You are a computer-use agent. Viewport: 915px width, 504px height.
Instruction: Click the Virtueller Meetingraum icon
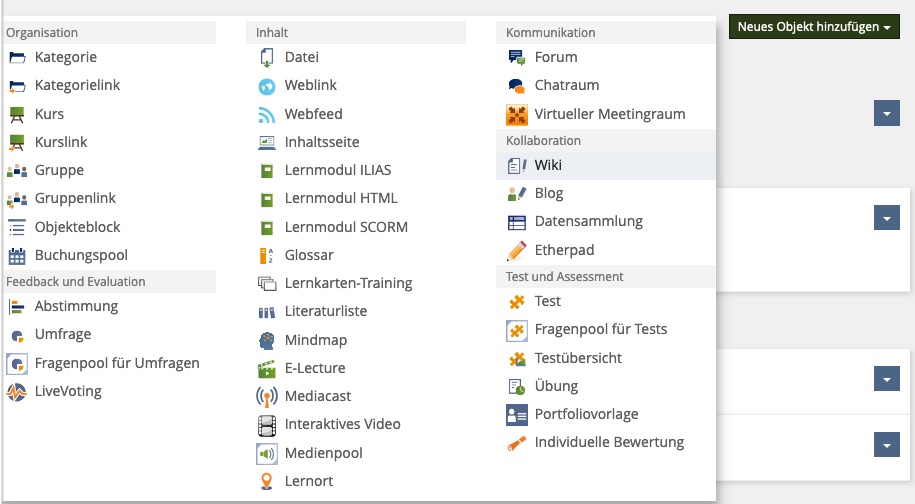517,114
